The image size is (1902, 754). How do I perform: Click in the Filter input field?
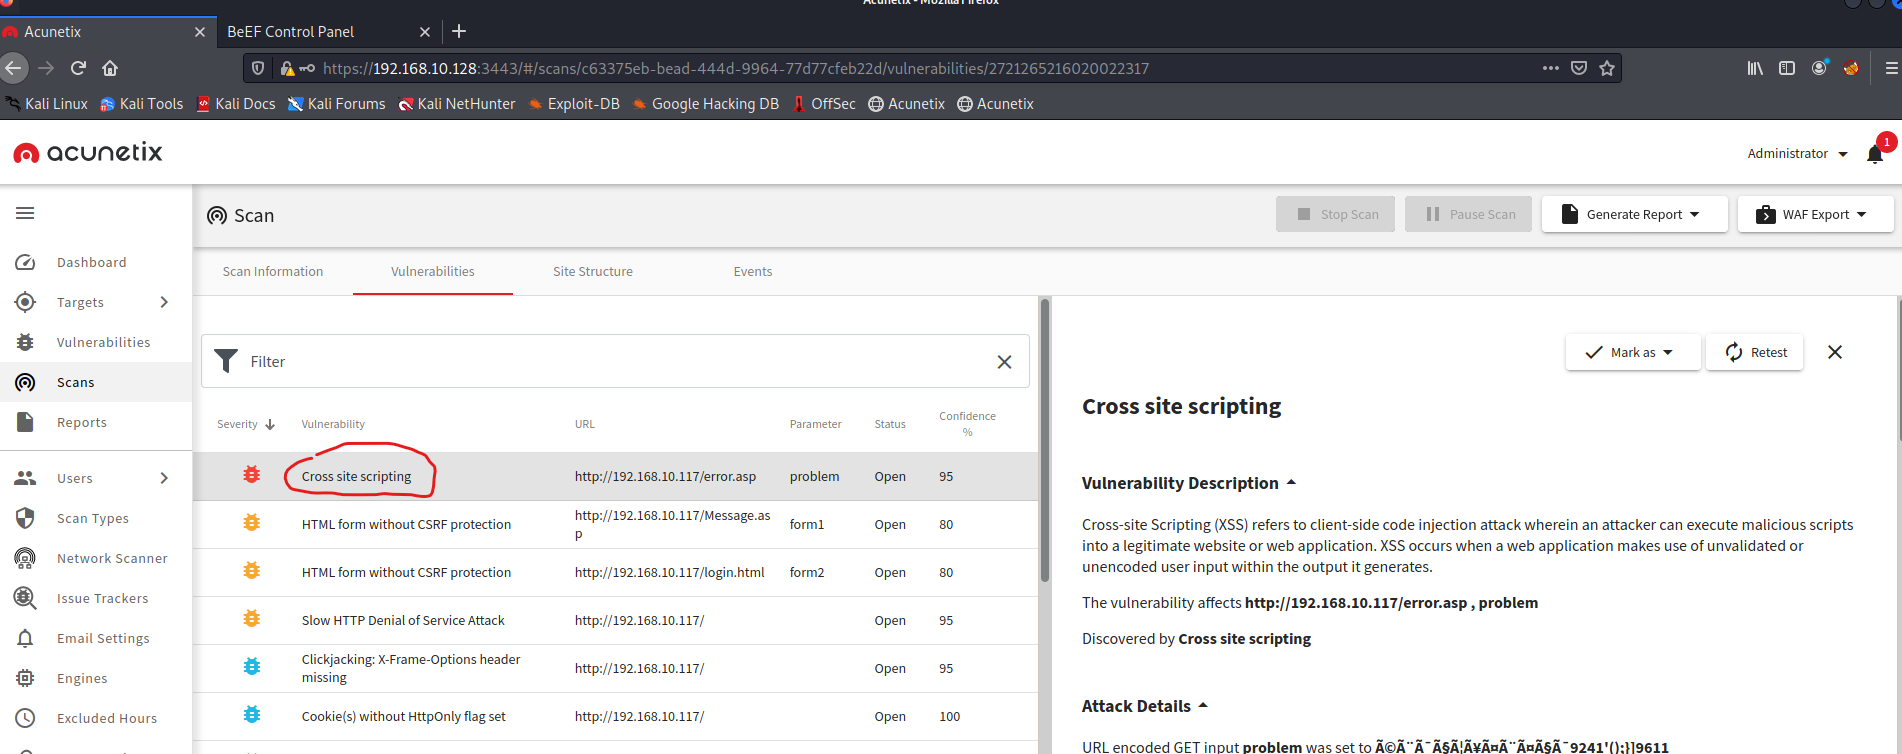point(615,361)
